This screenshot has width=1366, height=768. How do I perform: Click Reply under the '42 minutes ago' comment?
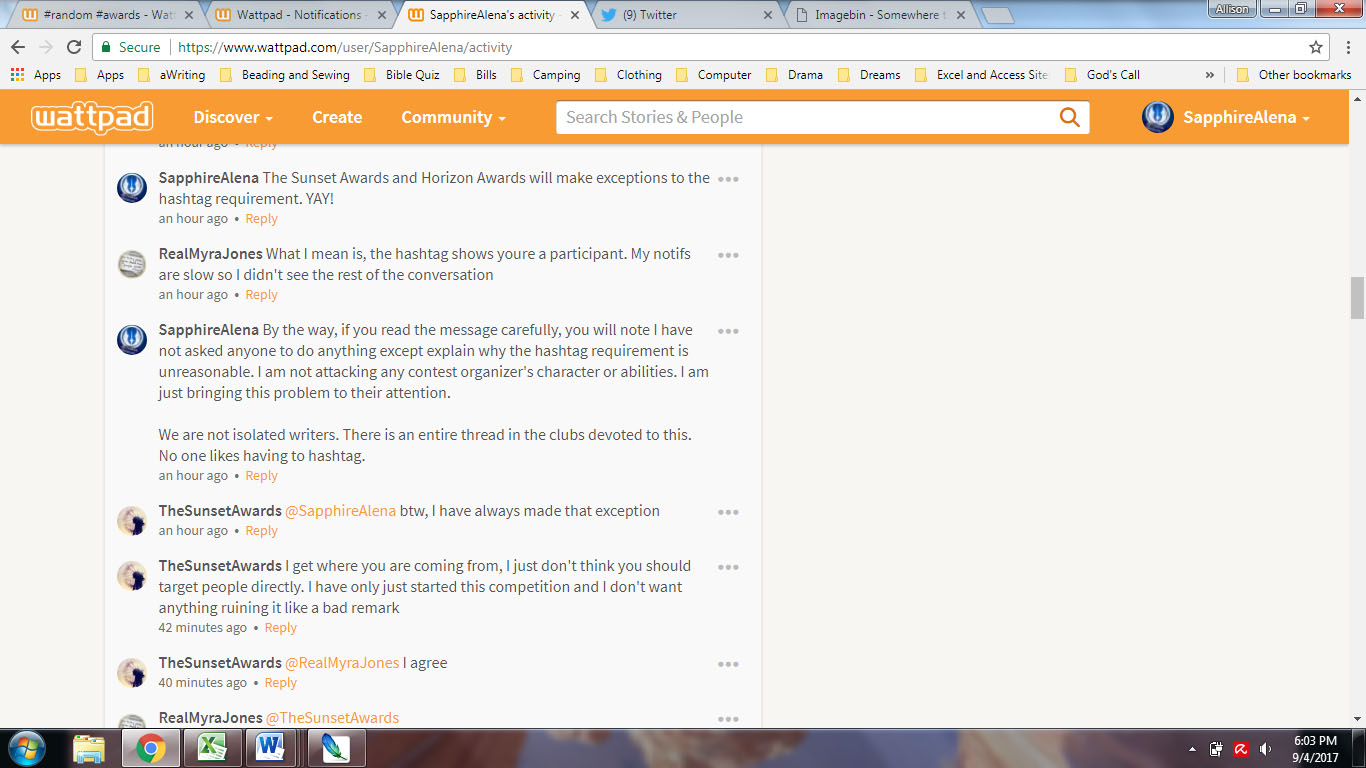tap(280, 628)
